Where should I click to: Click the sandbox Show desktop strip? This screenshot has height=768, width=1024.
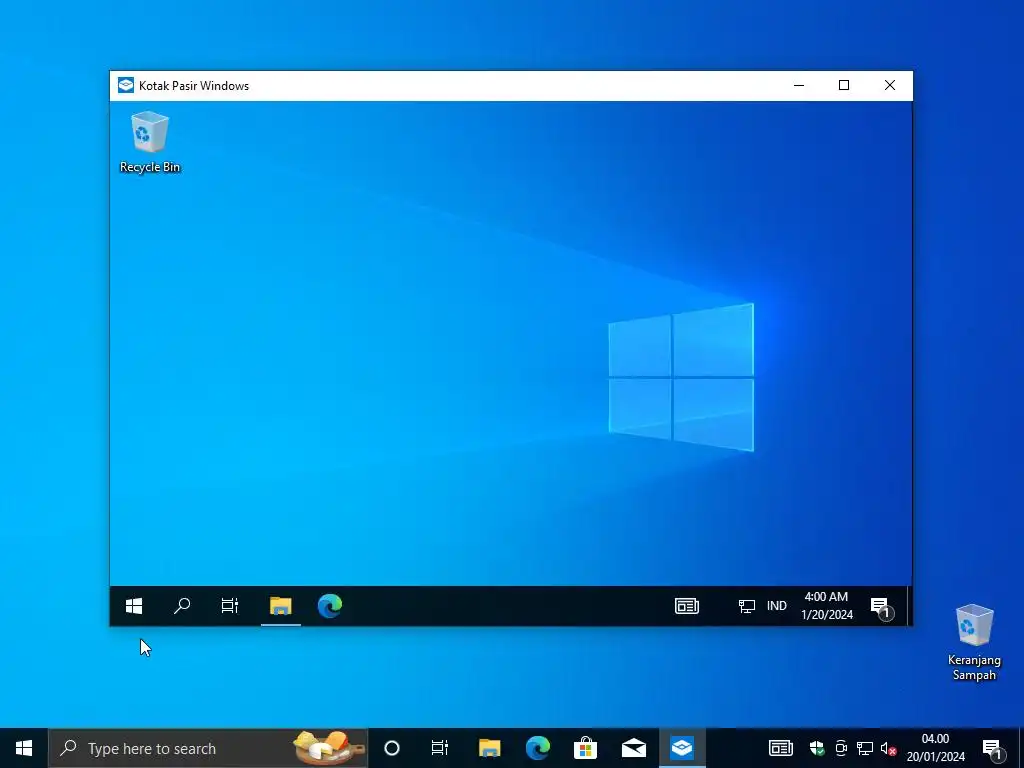click(908, 606)
